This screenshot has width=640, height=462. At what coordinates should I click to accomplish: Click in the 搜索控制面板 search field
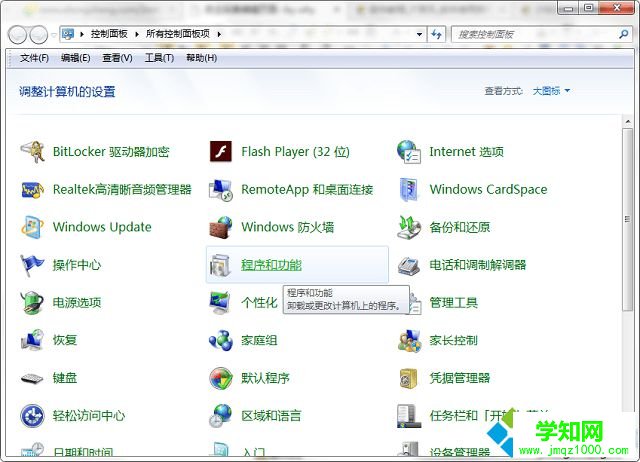pyautogui.click(x=536, y=34)
